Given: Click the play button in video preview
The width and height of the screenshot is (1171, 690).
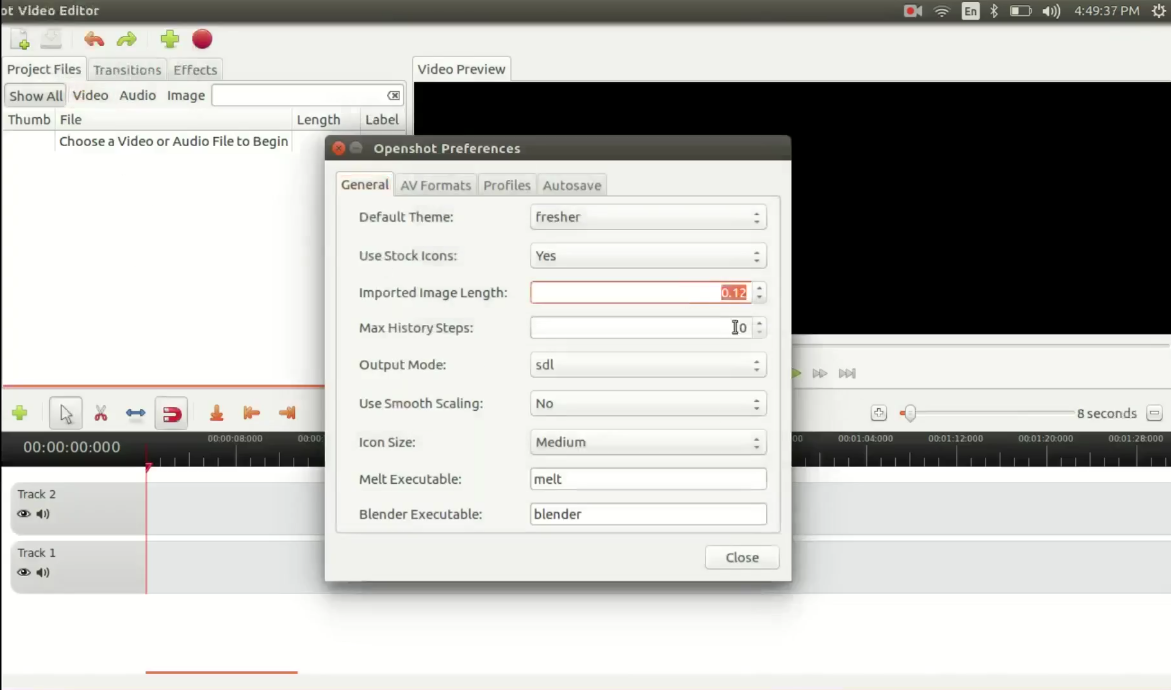Looking at the screenshot, I should tap(796, 373).
